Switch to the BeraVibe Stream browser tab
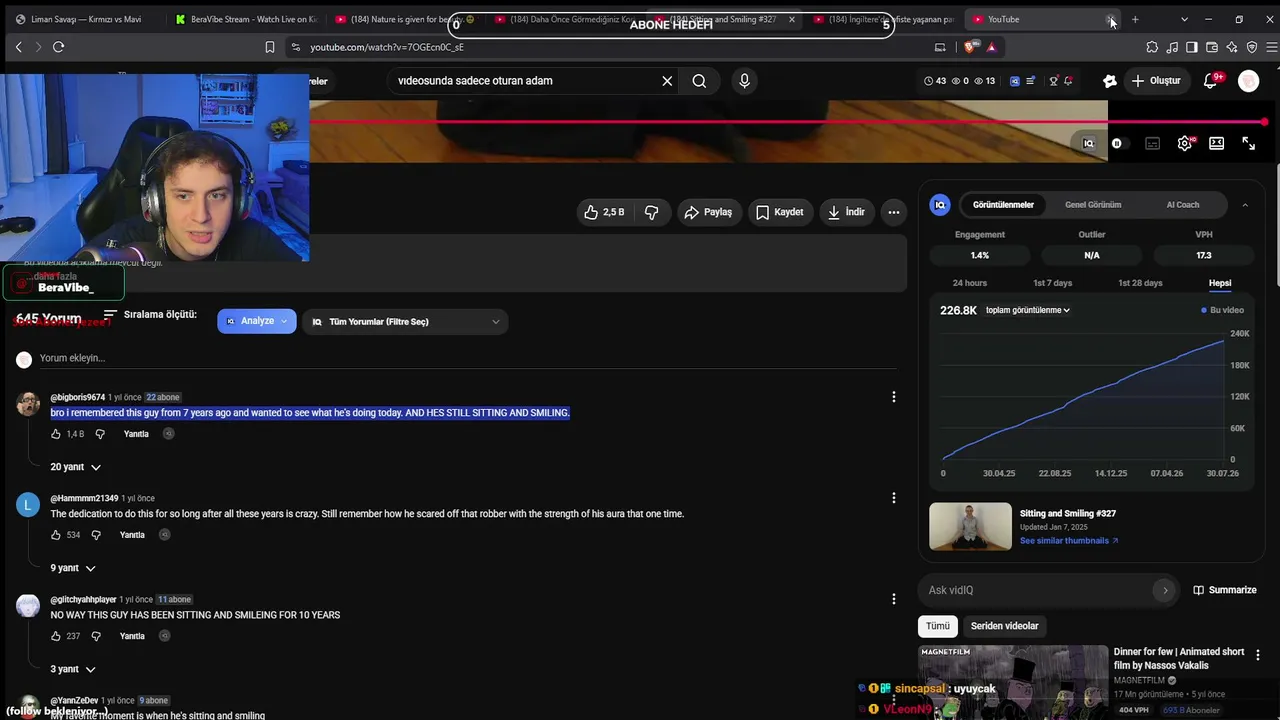 tap(245, 19)
